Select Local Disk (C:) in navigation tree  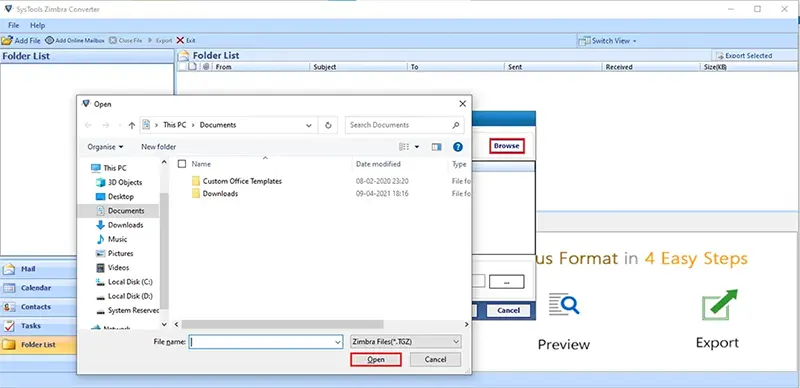(x=130, y=282)
